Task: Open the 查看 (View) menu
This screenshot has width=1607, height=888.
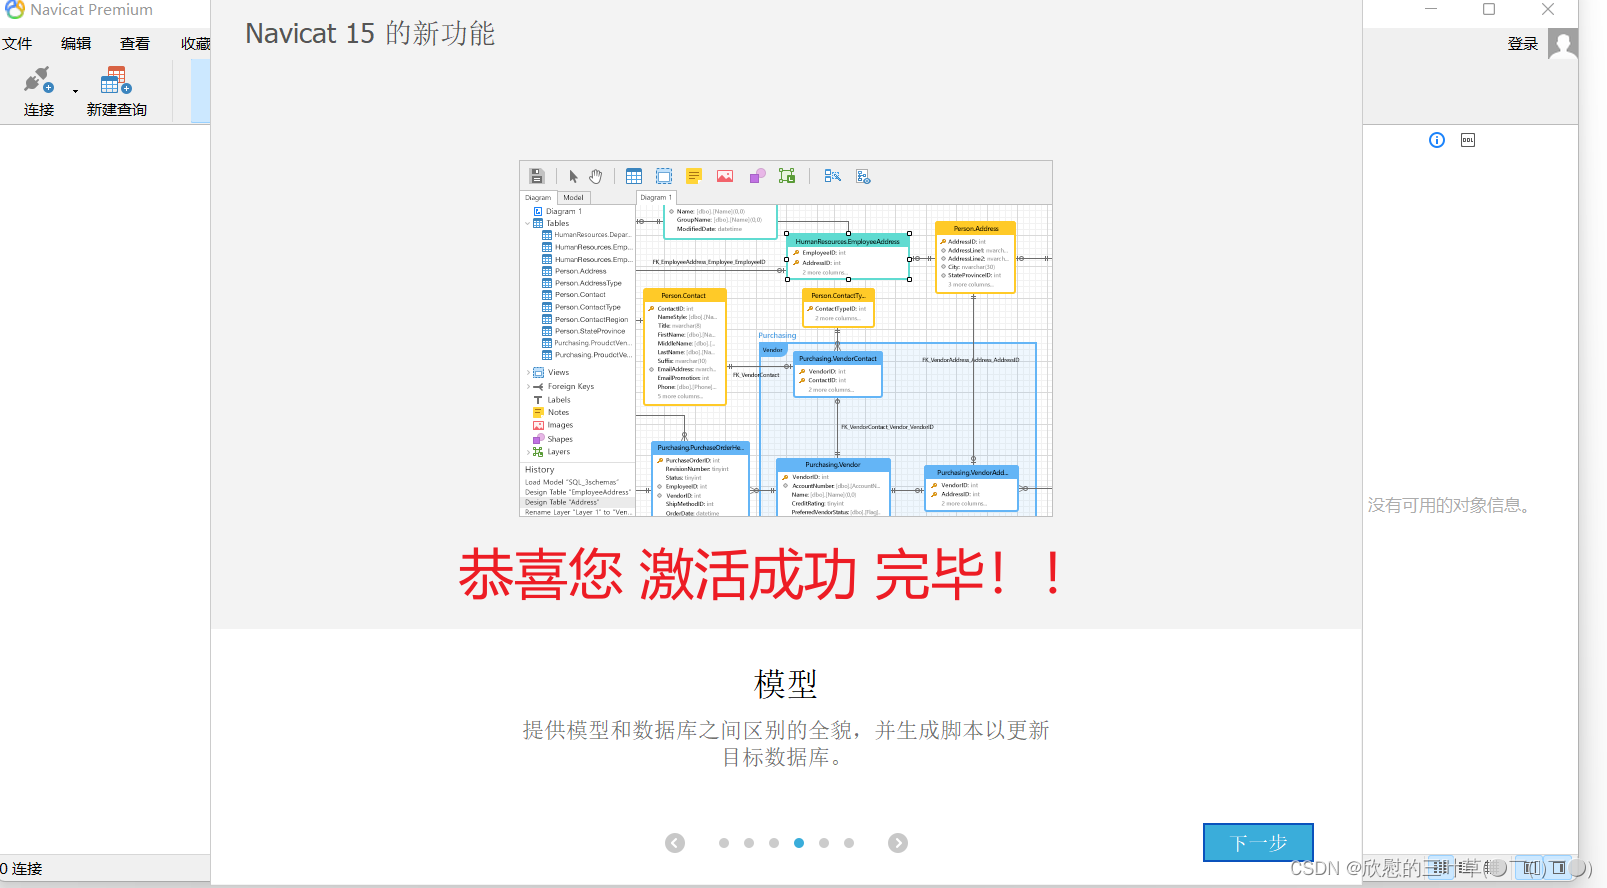Action: [135, 43]
